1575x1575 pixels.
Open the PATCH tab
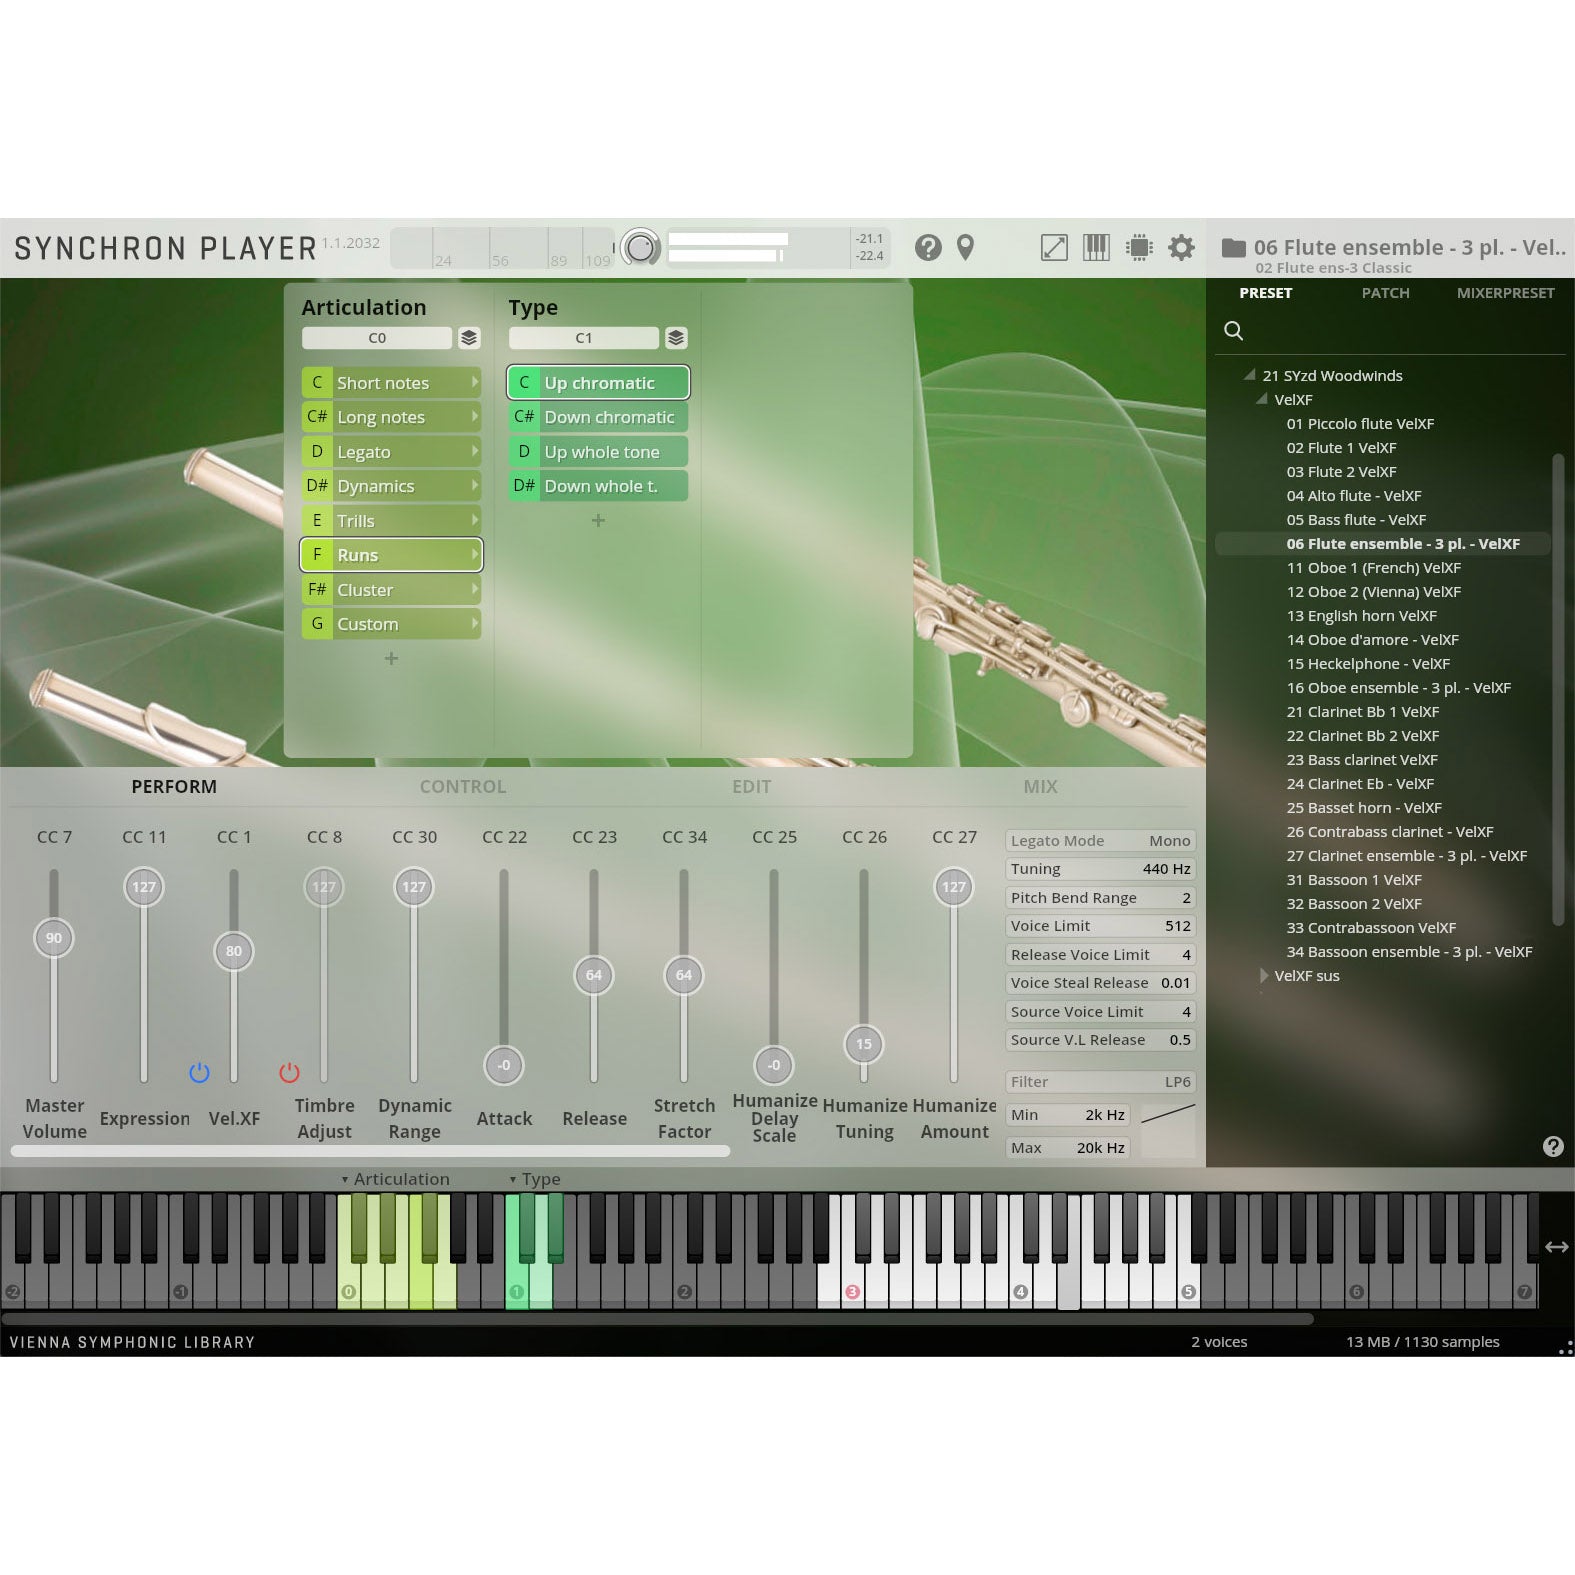click(x=1385, y=293)
